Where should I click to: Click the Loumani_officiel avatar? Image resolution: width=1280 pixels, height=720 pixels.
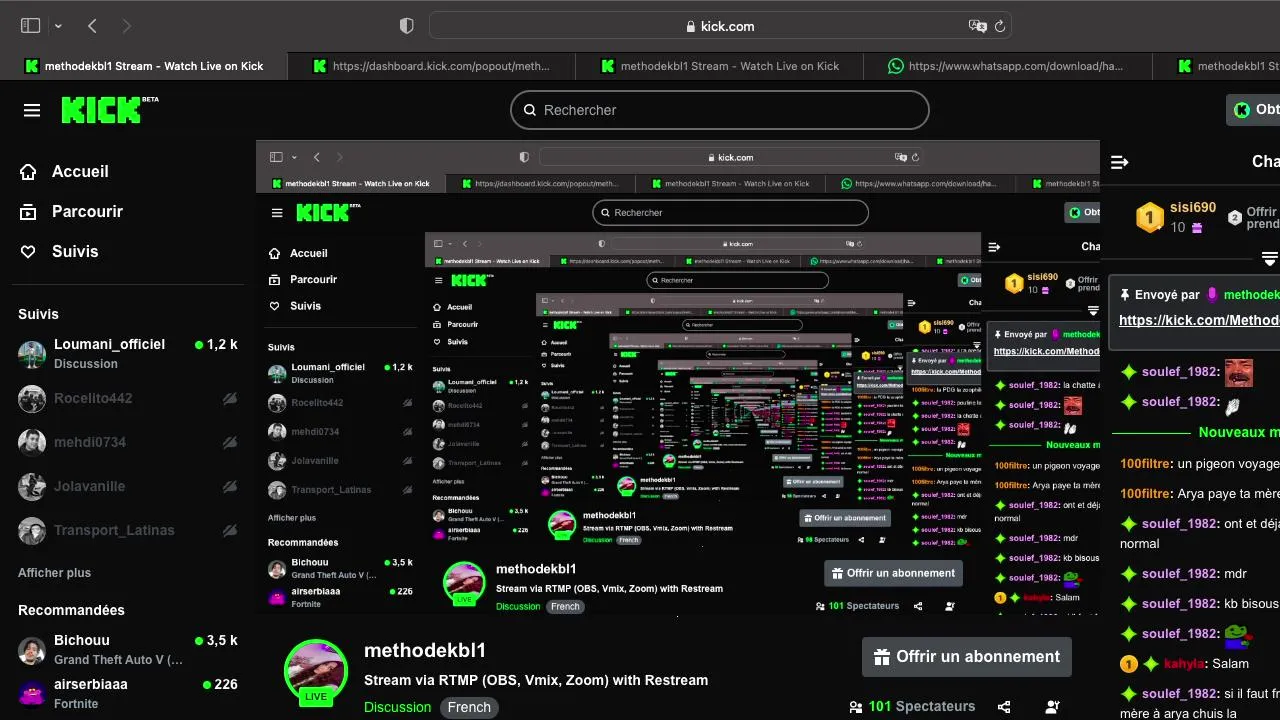coord(32,354)
